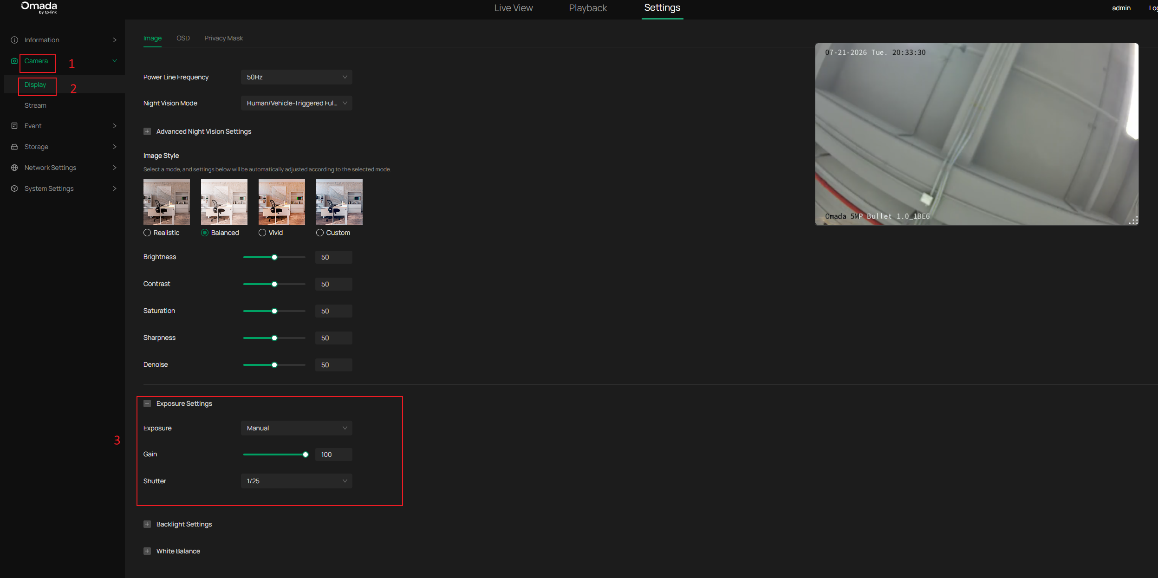This screenshot has height=578, width=1158.
Task: Select the Custom image style
Action: click(320, 233)
